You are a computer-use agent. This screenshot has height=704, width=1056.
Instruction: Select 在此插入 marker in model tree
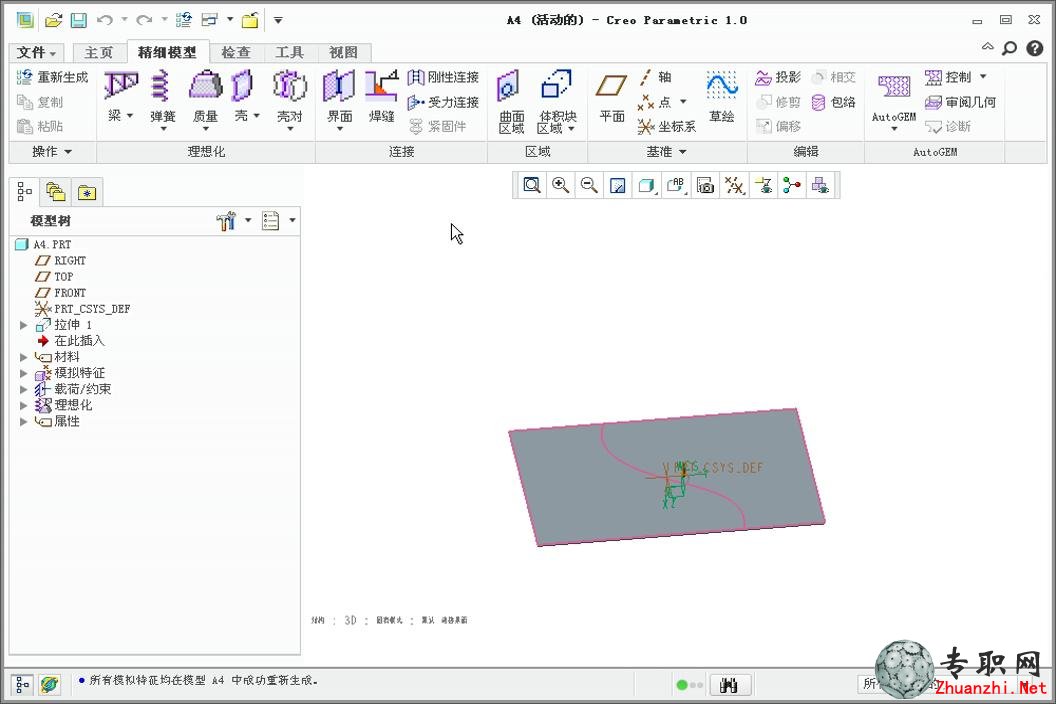[71, 341]
